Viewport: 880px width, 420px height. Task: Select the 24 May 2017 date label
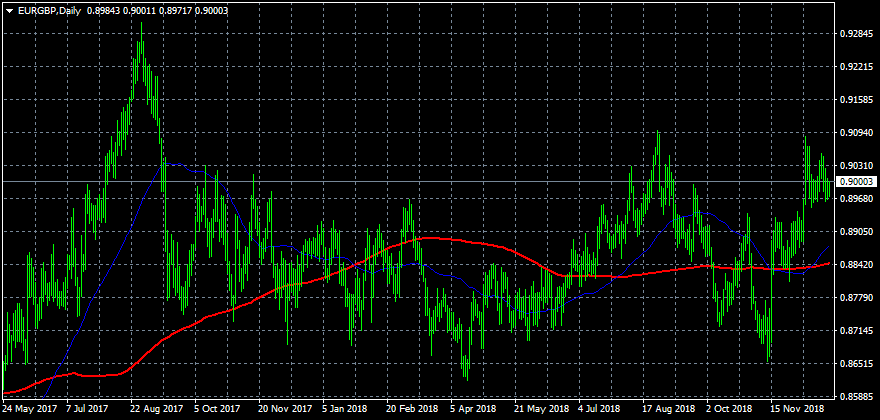click(x=30, y=409)
